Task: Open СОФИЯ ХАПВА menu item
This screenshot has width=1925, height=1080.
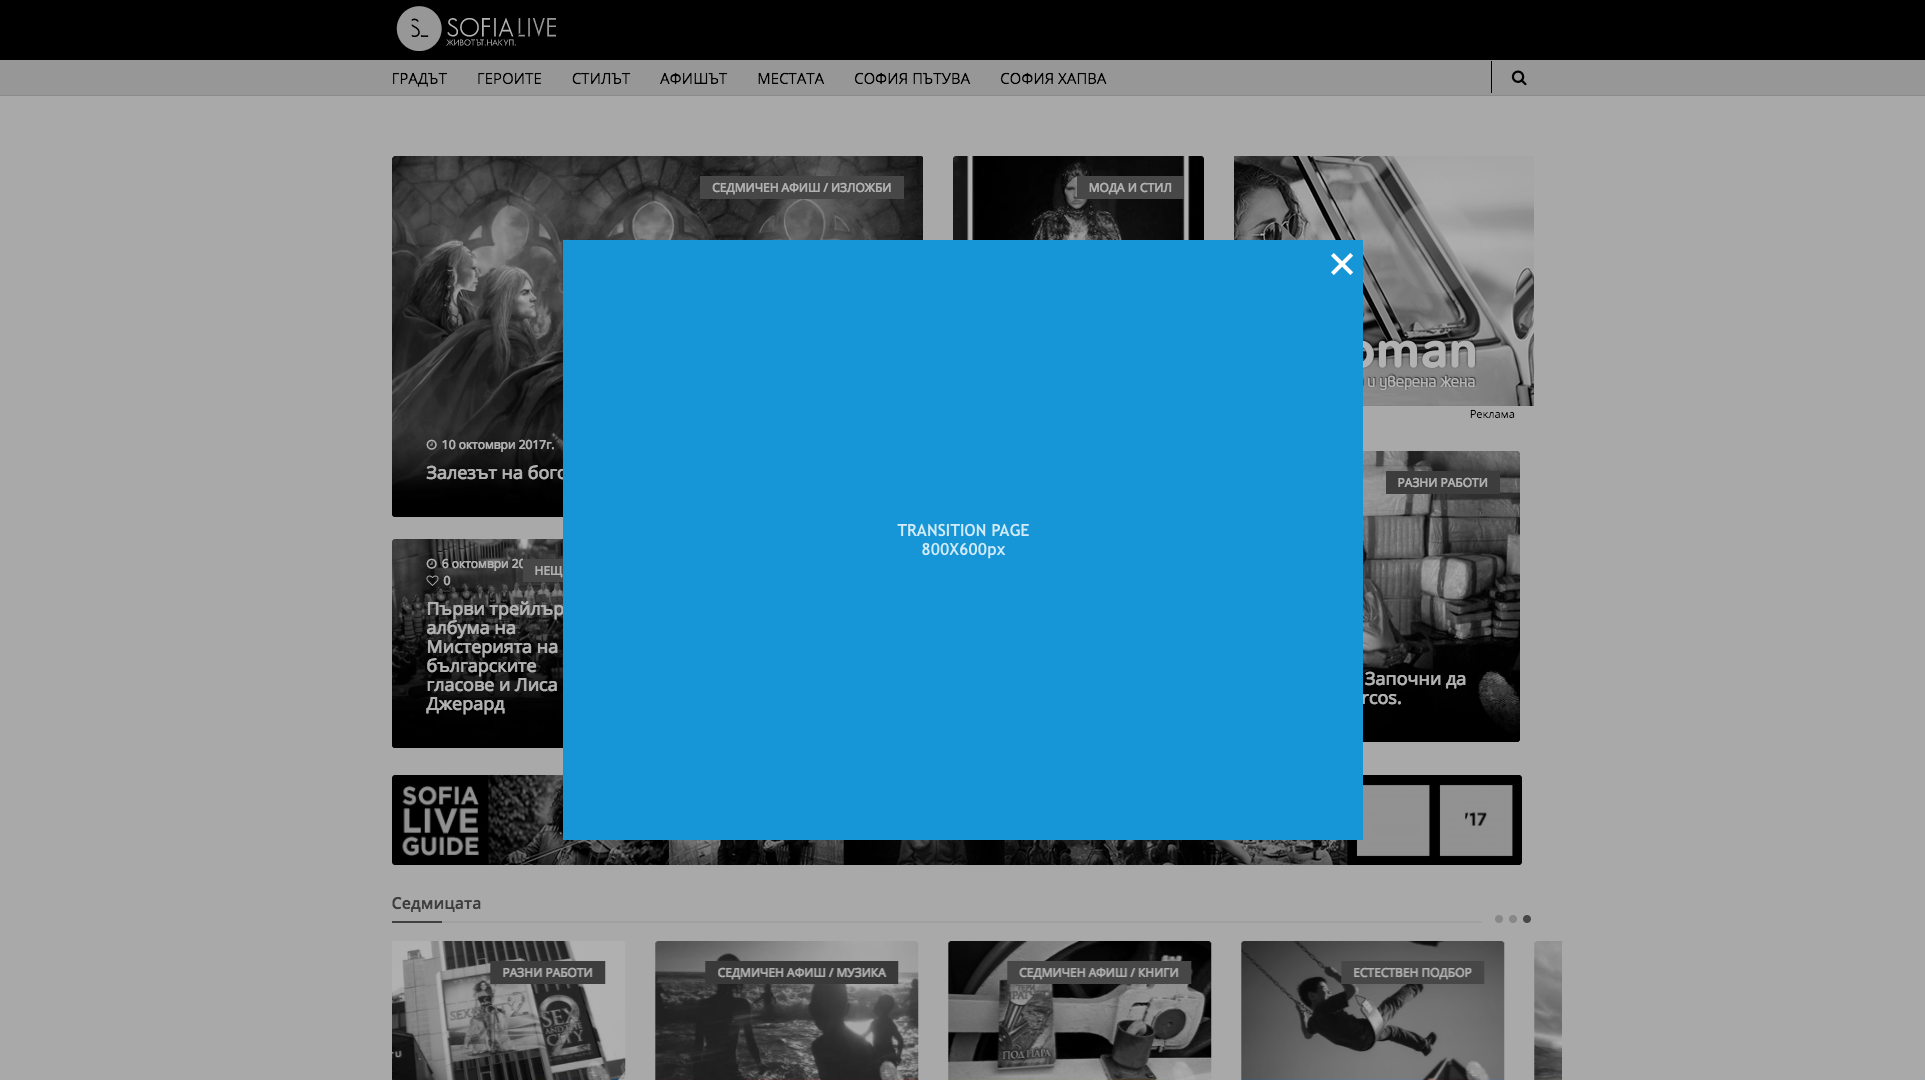Action: (1052, 78)
